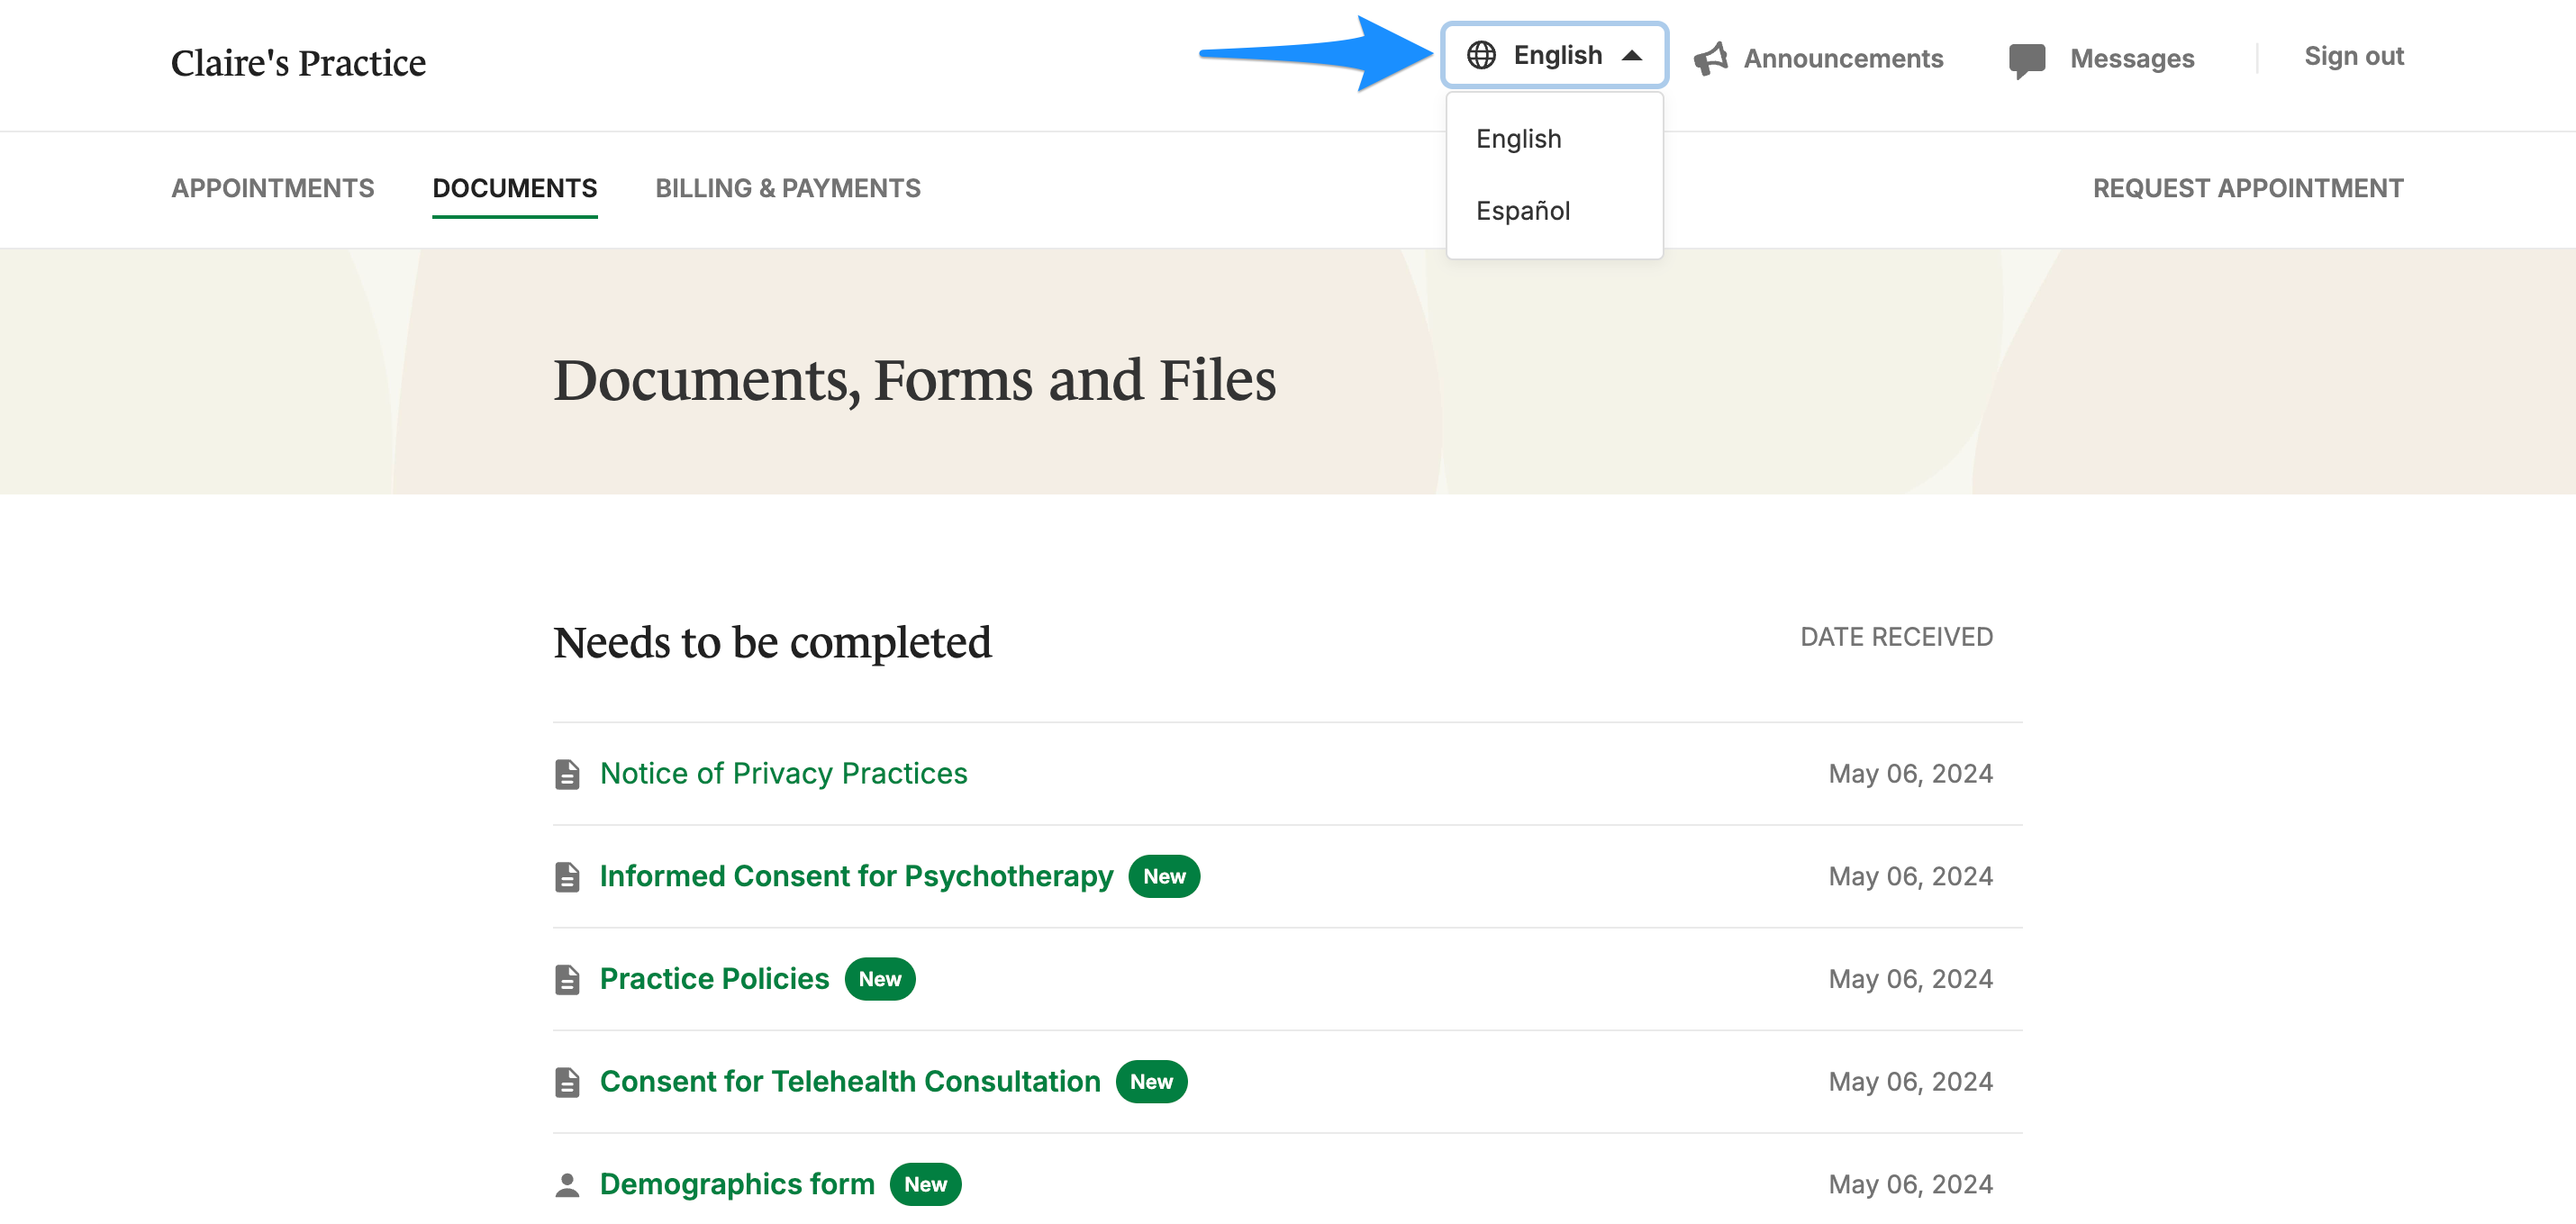
Task: Select Español from language menu
Action: [x=1523, y=211]
